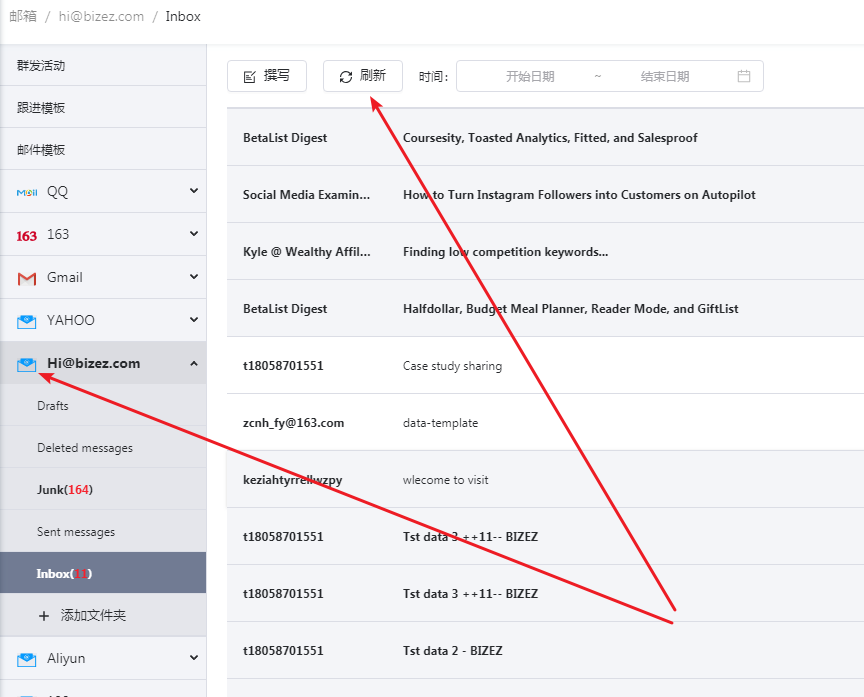Click the Aliyun mailbox icon
This screenshot has width=864, height=697.
(27, 658)
